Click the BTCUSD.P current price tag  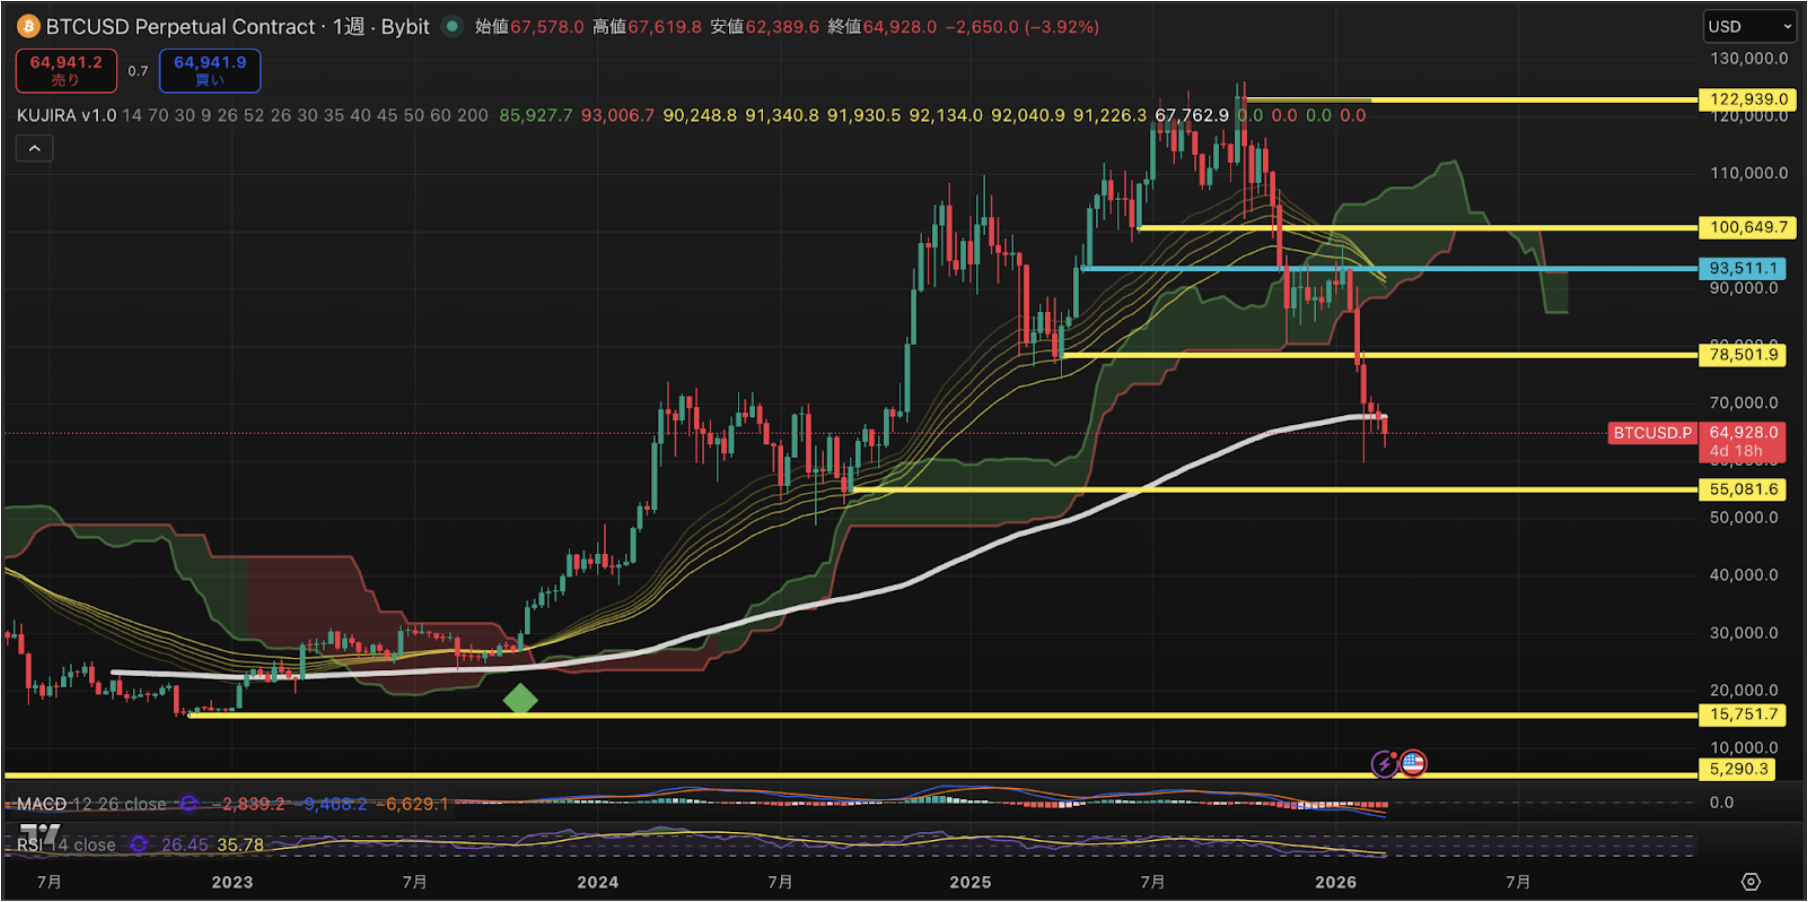tap(1652, 433)
